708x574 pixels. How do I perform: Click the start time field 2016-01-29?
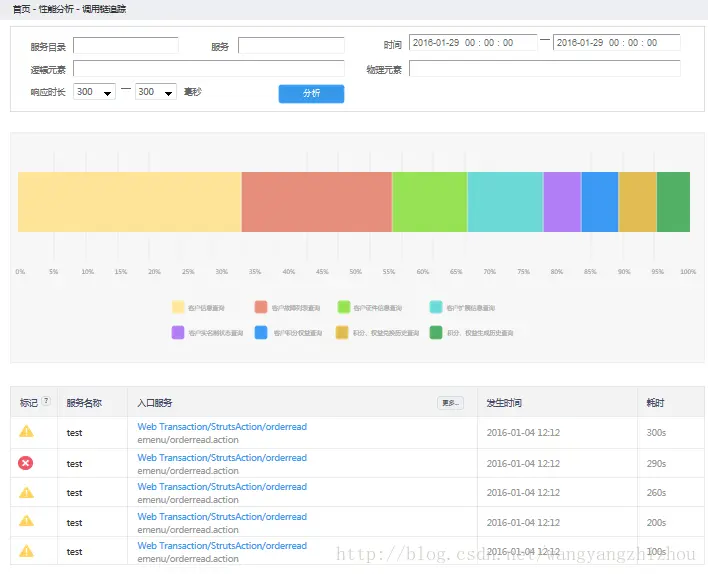pos(473,43)
